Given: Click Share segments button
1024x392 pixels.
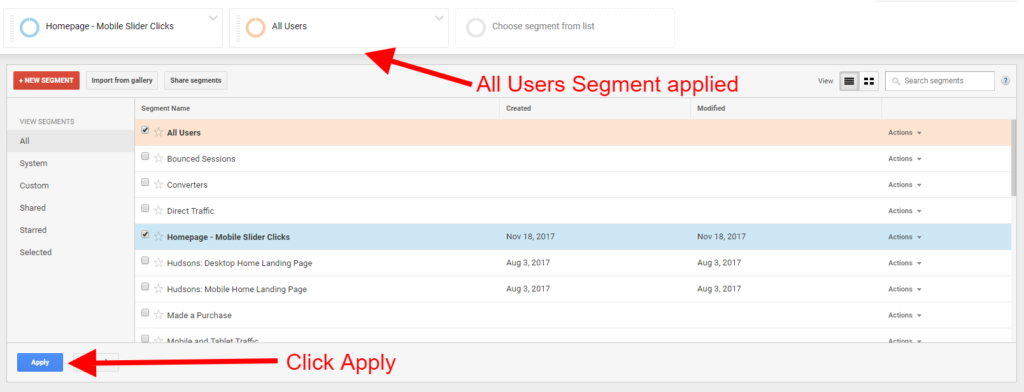Looking at the screenshot, I should pos(196,80).
